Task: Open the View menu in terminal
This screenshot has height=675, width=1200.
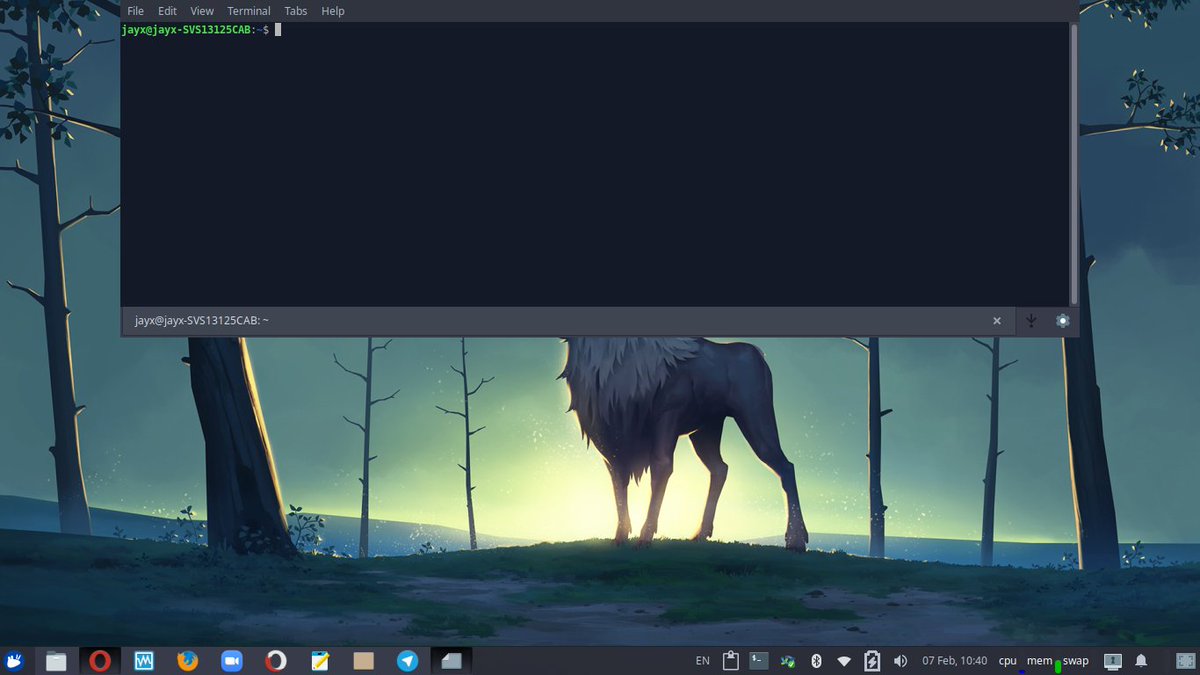Action: [202, 11]
